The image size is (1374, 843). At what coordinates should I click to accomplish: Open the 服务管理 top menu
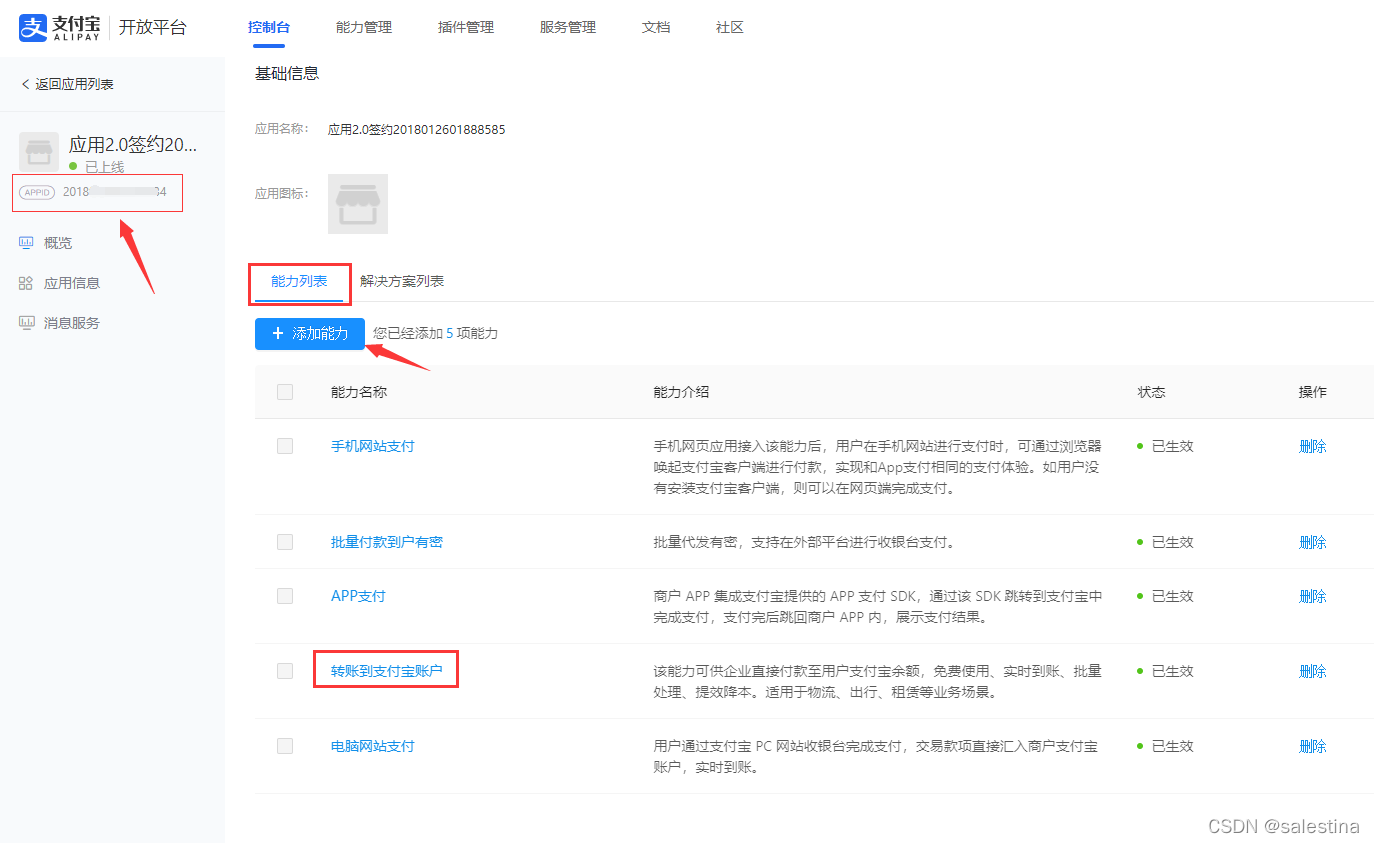click(568, 27)
